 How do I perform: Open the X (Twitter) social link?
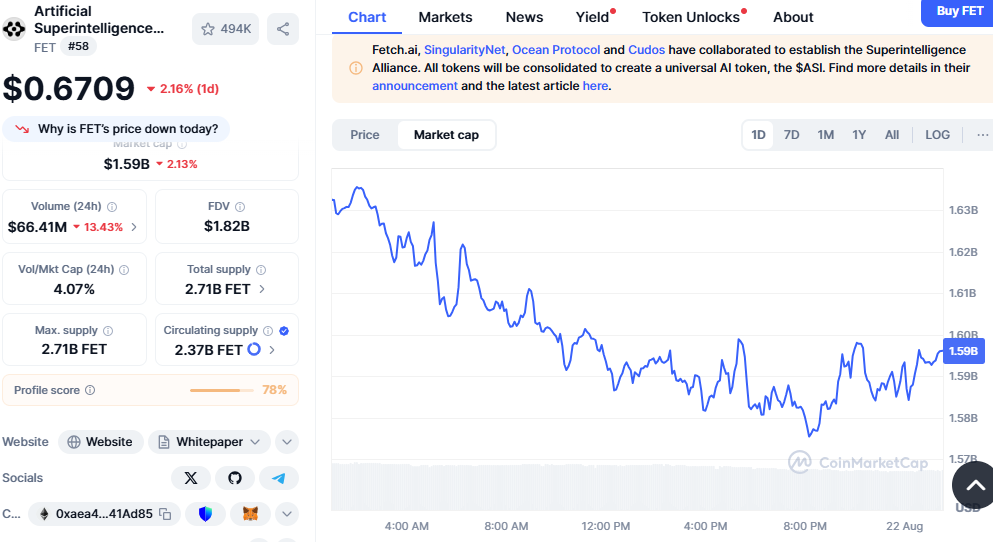(x=191, y=478)
